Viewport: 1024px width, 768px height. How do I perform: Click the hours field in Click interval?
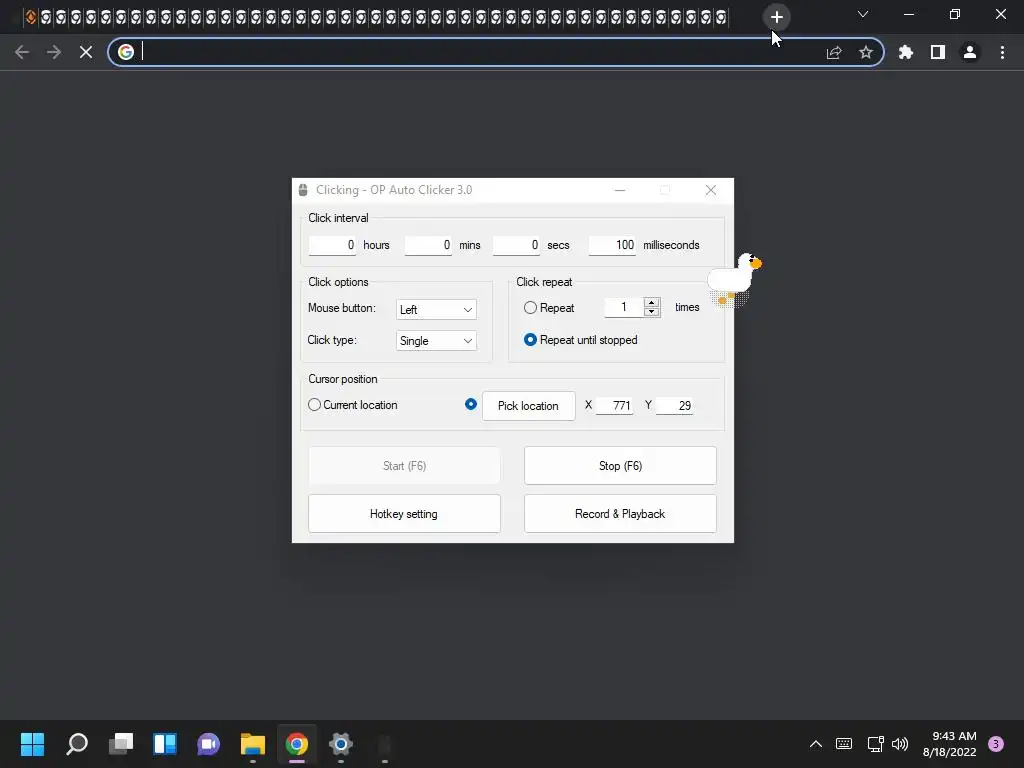click(x=332, y=245)
